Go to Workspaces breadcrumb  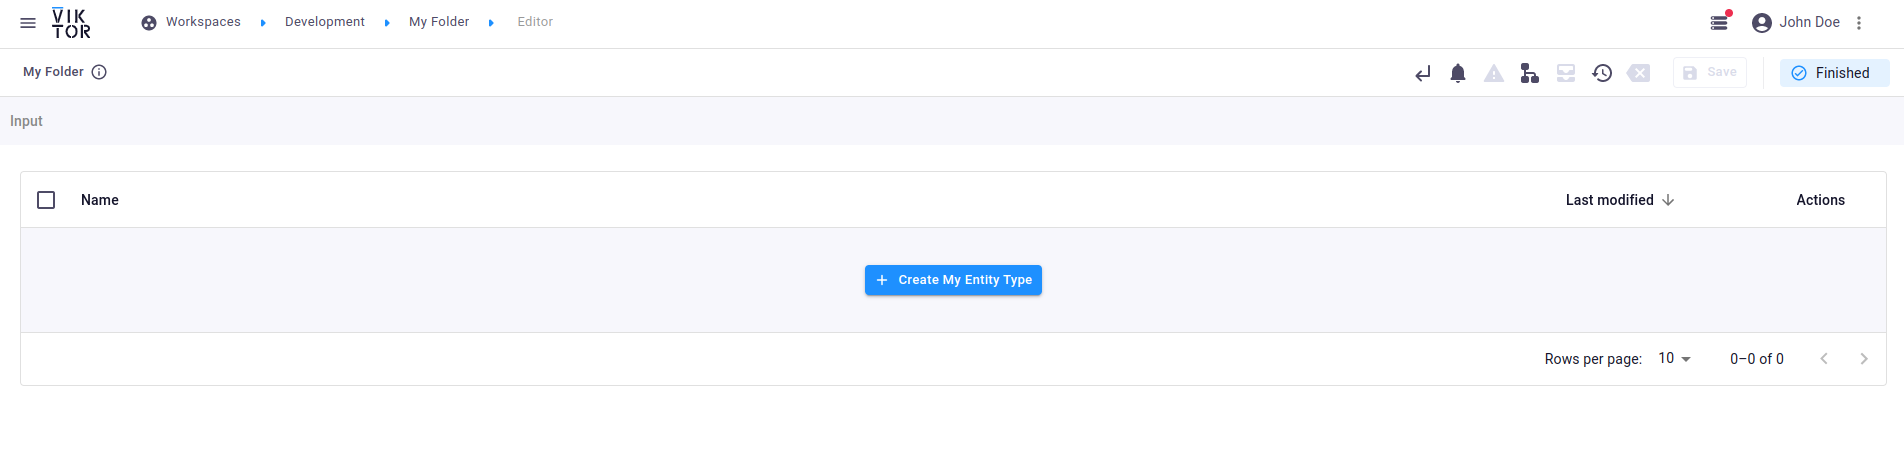(203, 22)
